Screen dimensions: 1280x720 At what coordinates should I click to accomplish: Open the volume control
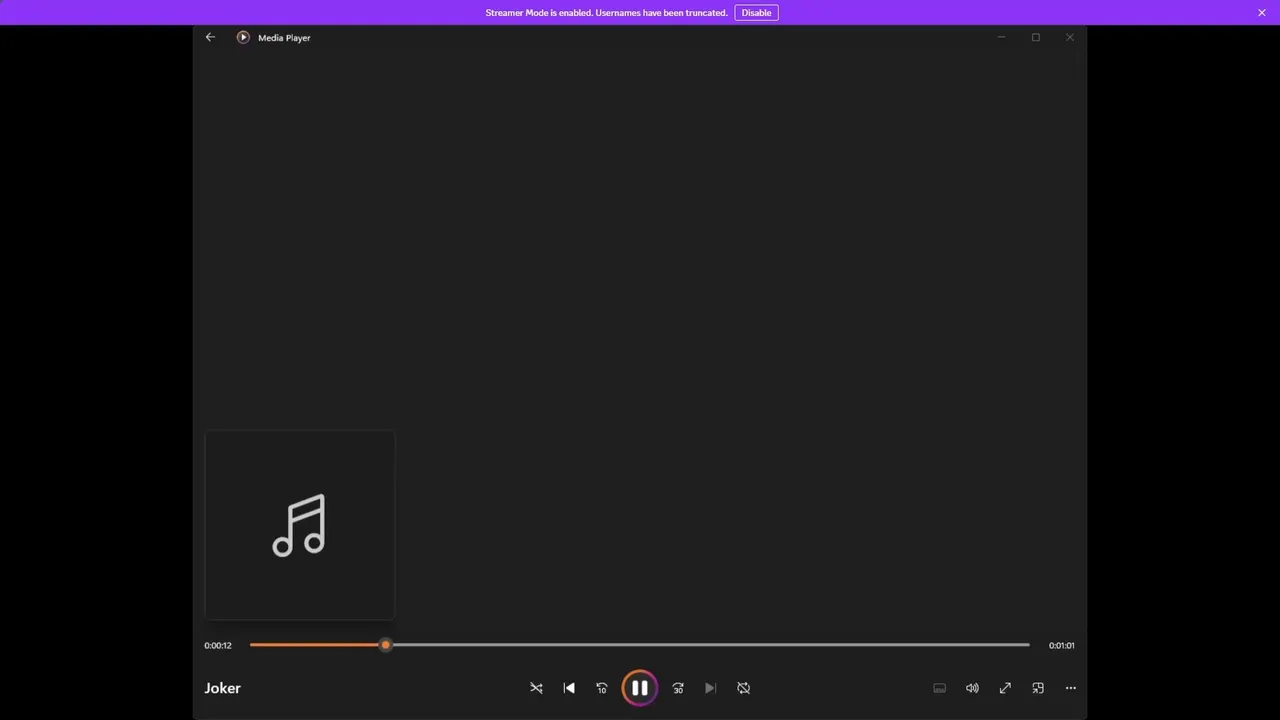pyautogui.click(x=972, y=688)
